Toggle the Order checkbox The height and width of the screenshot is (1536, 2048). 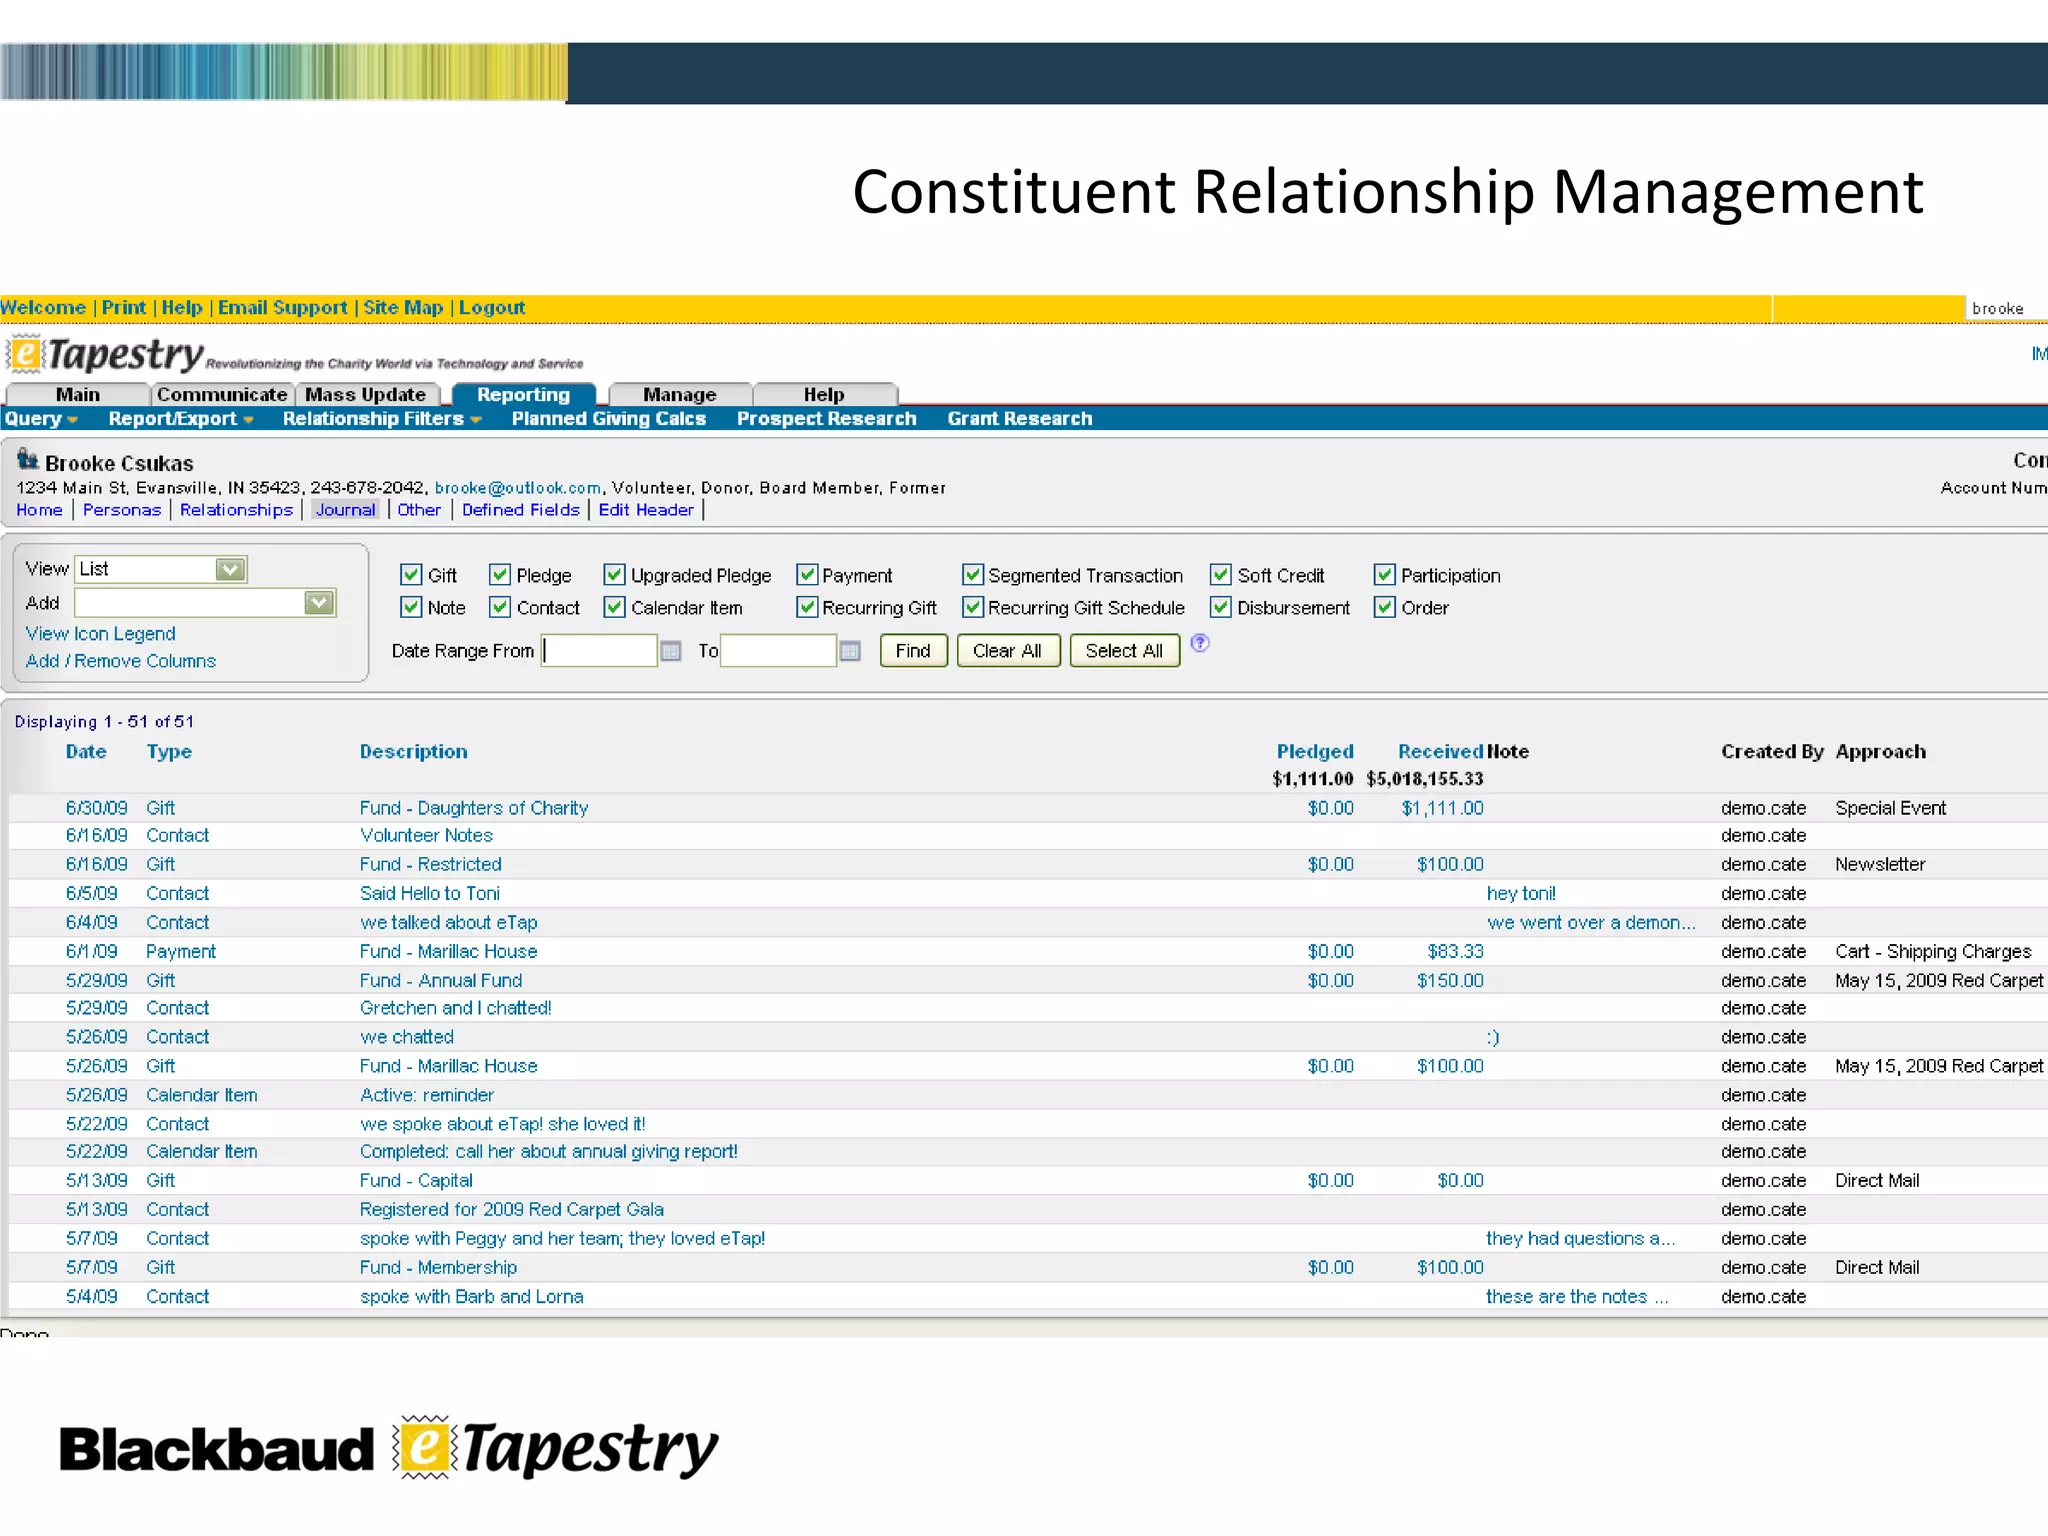pyautogui.click(x=1384, y=606)
